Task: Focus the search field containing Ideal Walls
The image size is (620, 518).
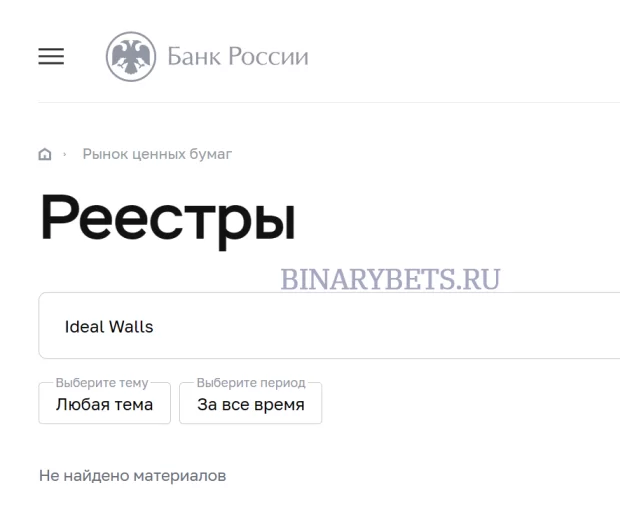Action: (x=329, y=326)
